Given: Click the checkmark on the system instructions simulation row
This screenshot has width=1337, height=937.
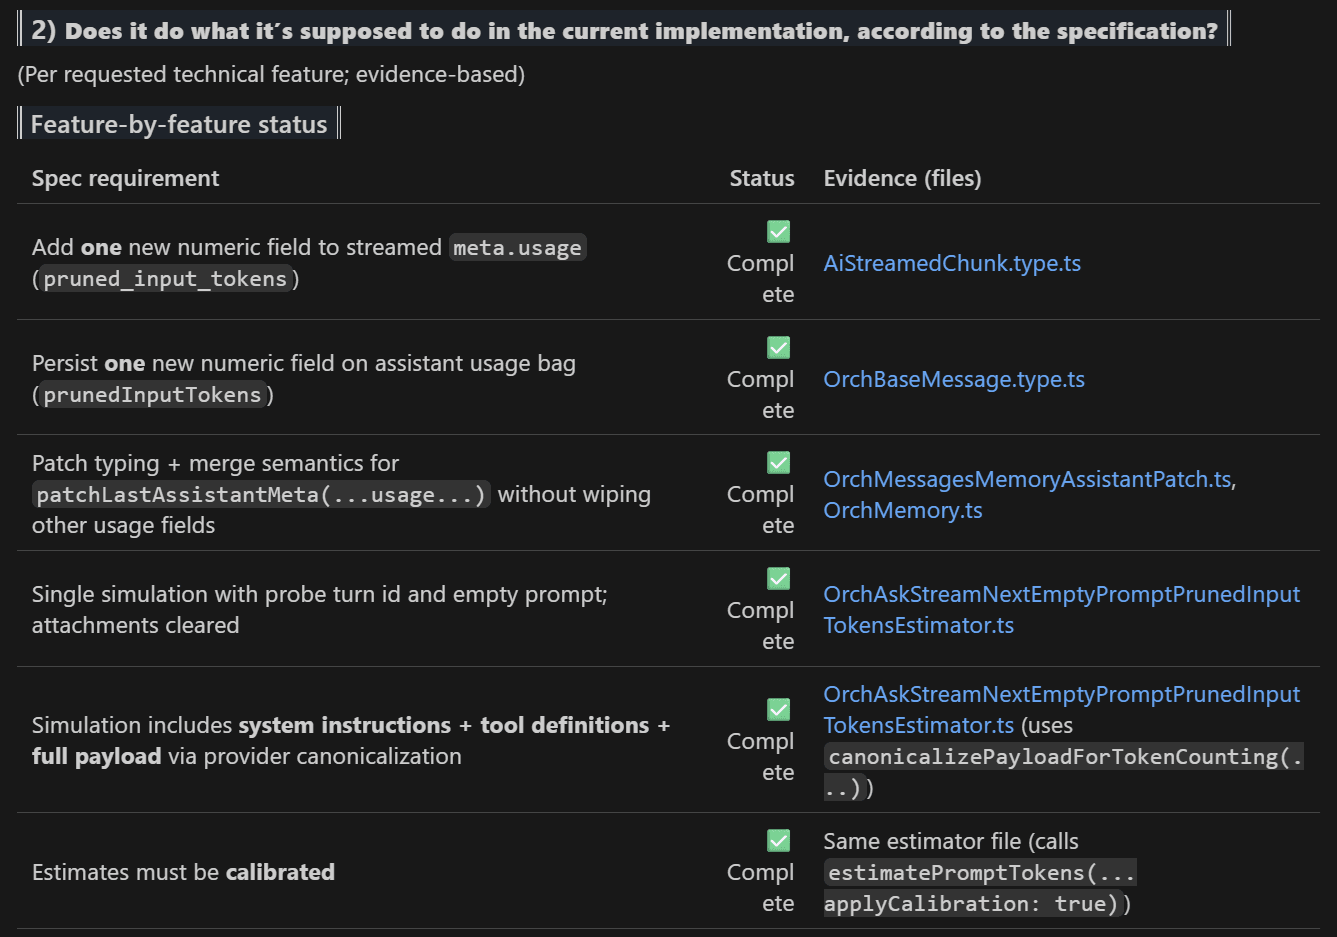Looking at the screenshot, I should 778,709.
